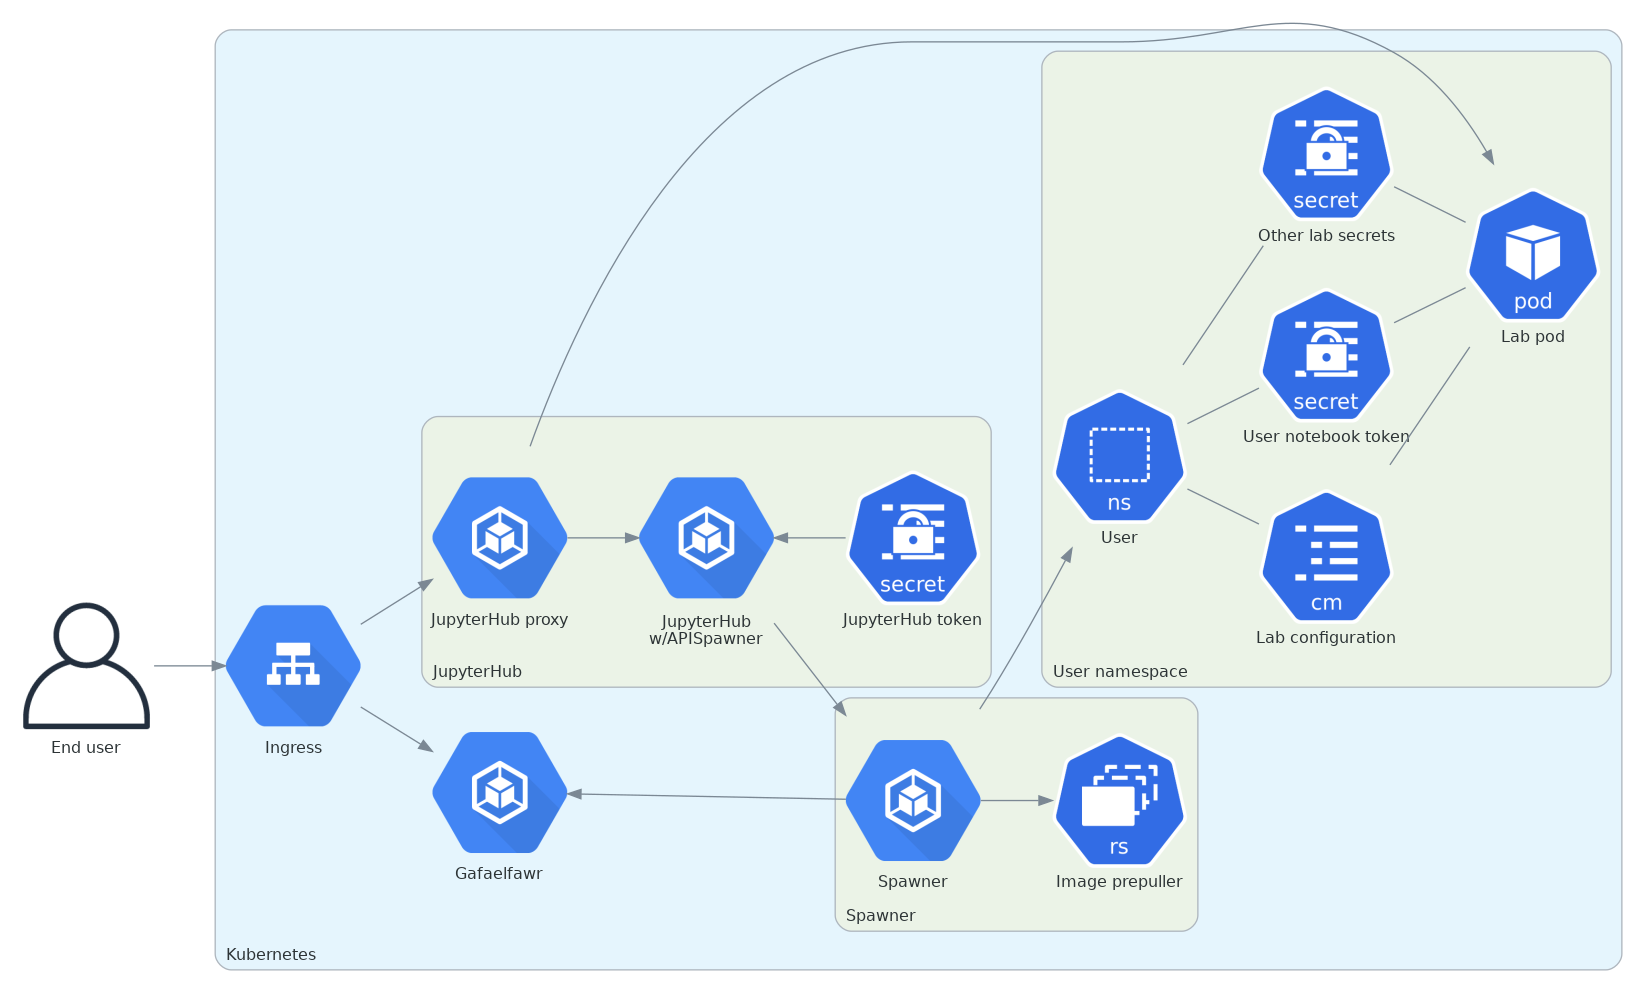This screenshot has height=1000, width=1652.
Task: Click the "Kubernetes" cluster label
Action: pyautogui.click(x=271, y=955)
